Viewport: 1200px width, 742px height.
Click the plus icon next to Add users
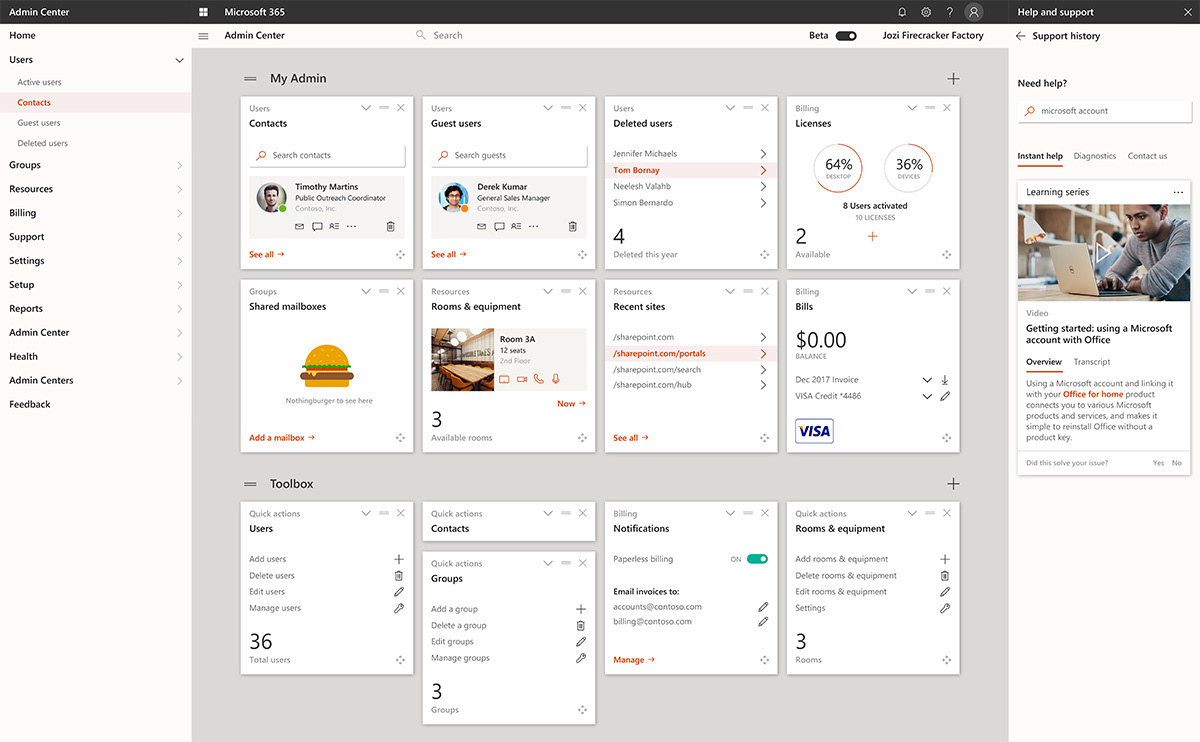click(399, 559)
